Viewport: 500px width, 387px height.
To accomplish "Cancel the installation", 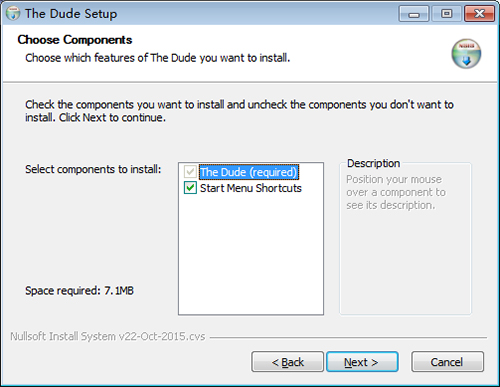I will [x=447, y=362].
